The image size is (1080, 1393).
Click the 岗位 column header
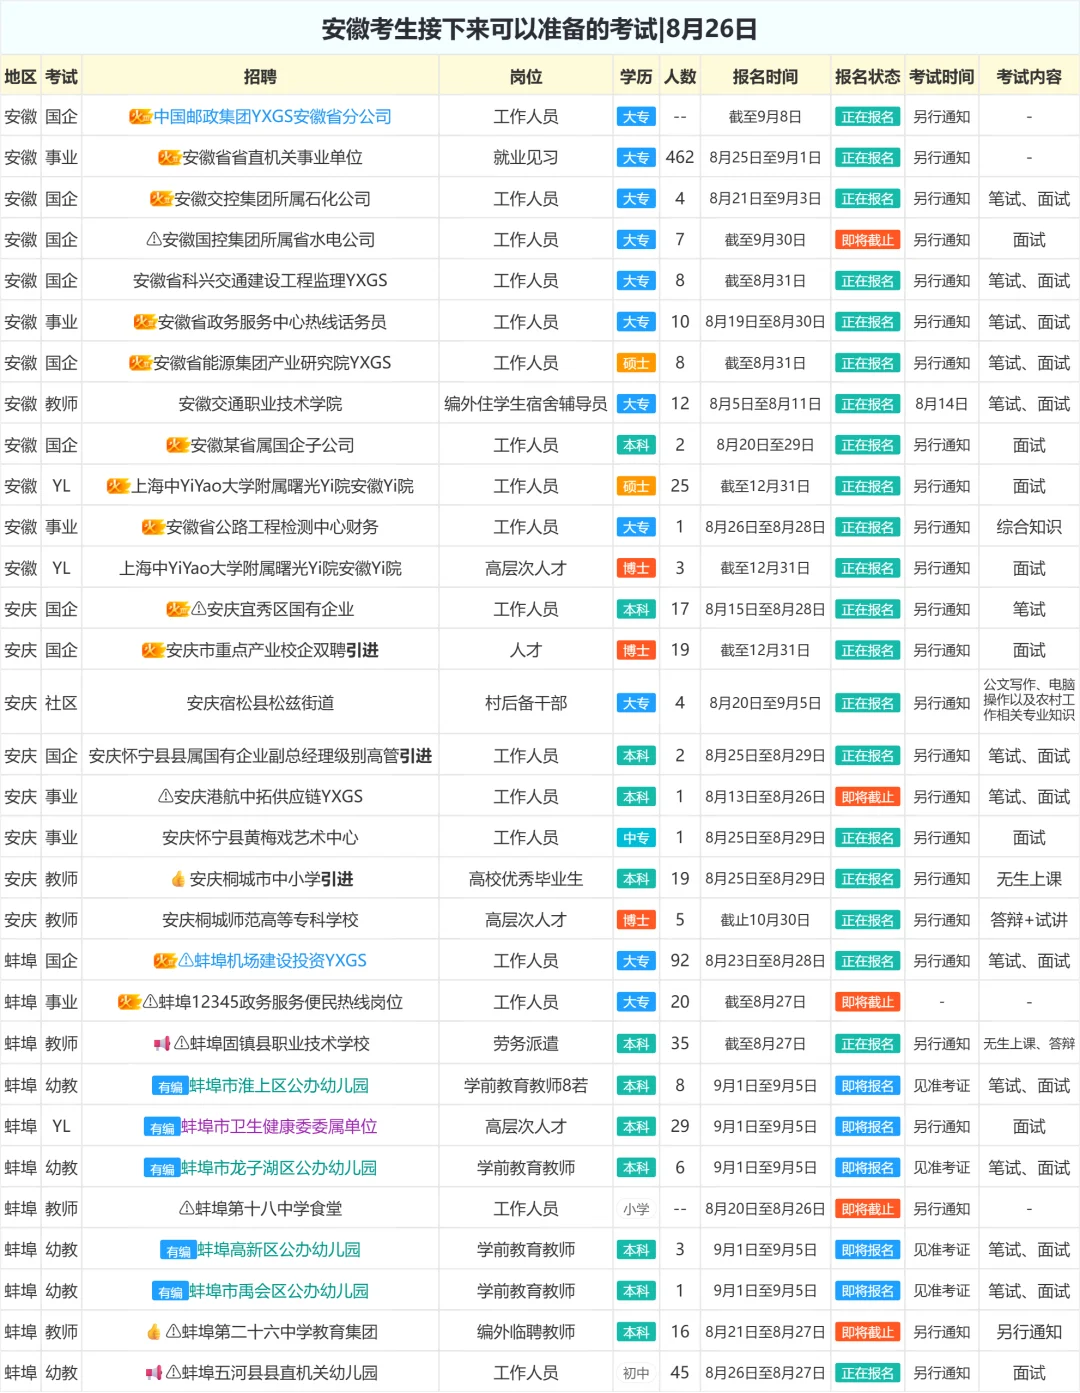pyautogui.click(x=526, y=77)
